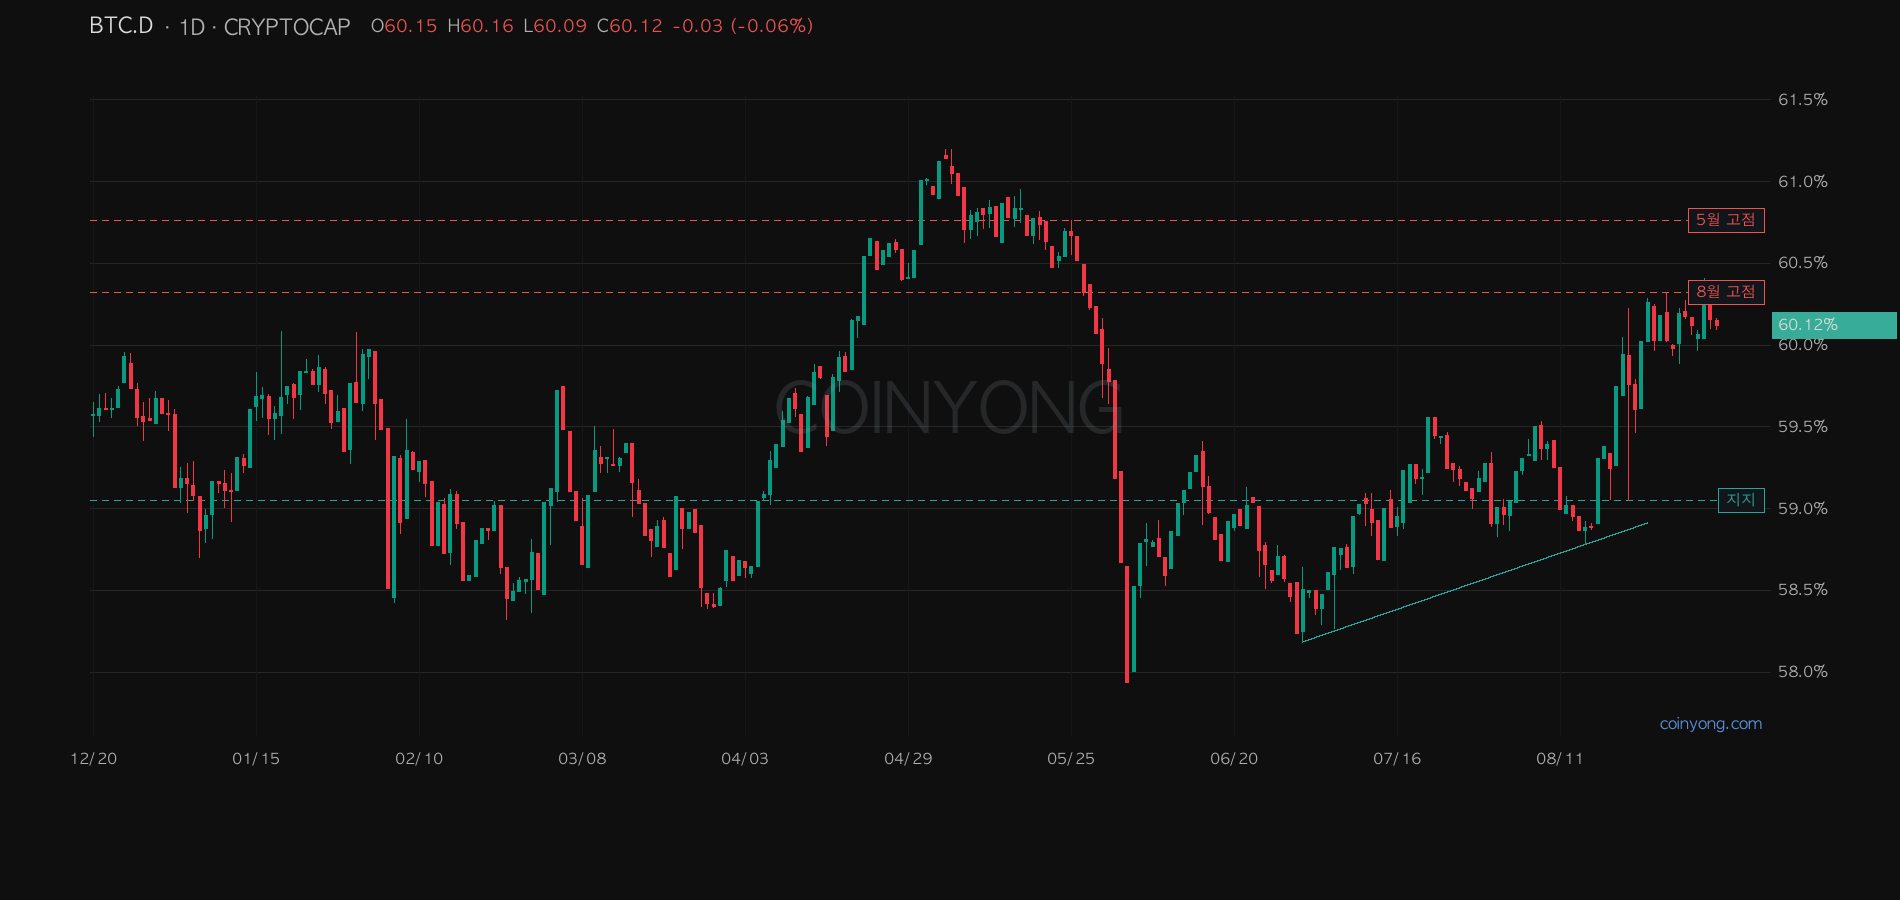Screen dimensions: 1900x900
Task: Click the 08/11 date axis label
Action: click(x=1560, y=759)
